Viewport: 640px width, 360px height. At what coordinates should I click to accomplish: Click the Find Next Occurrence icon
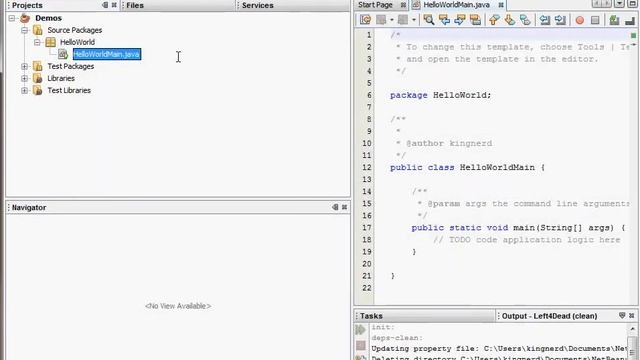(460, 20)
